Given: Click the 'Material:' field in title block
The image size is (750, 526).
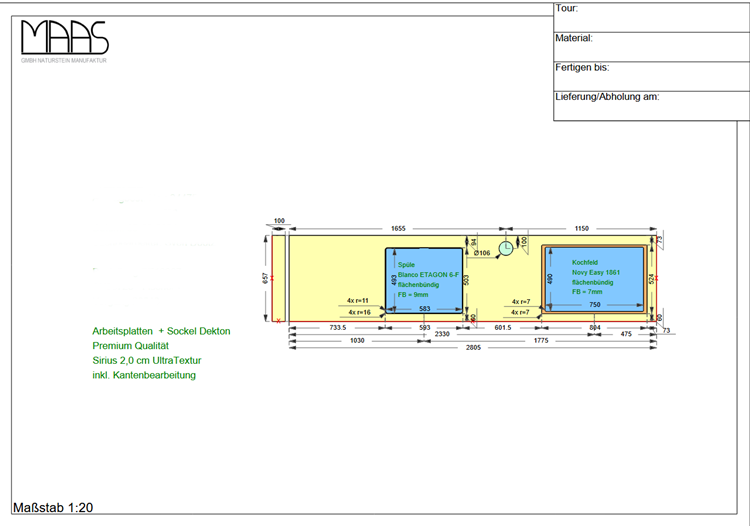Looking at the screenshot, I should (x=651, y=47).
